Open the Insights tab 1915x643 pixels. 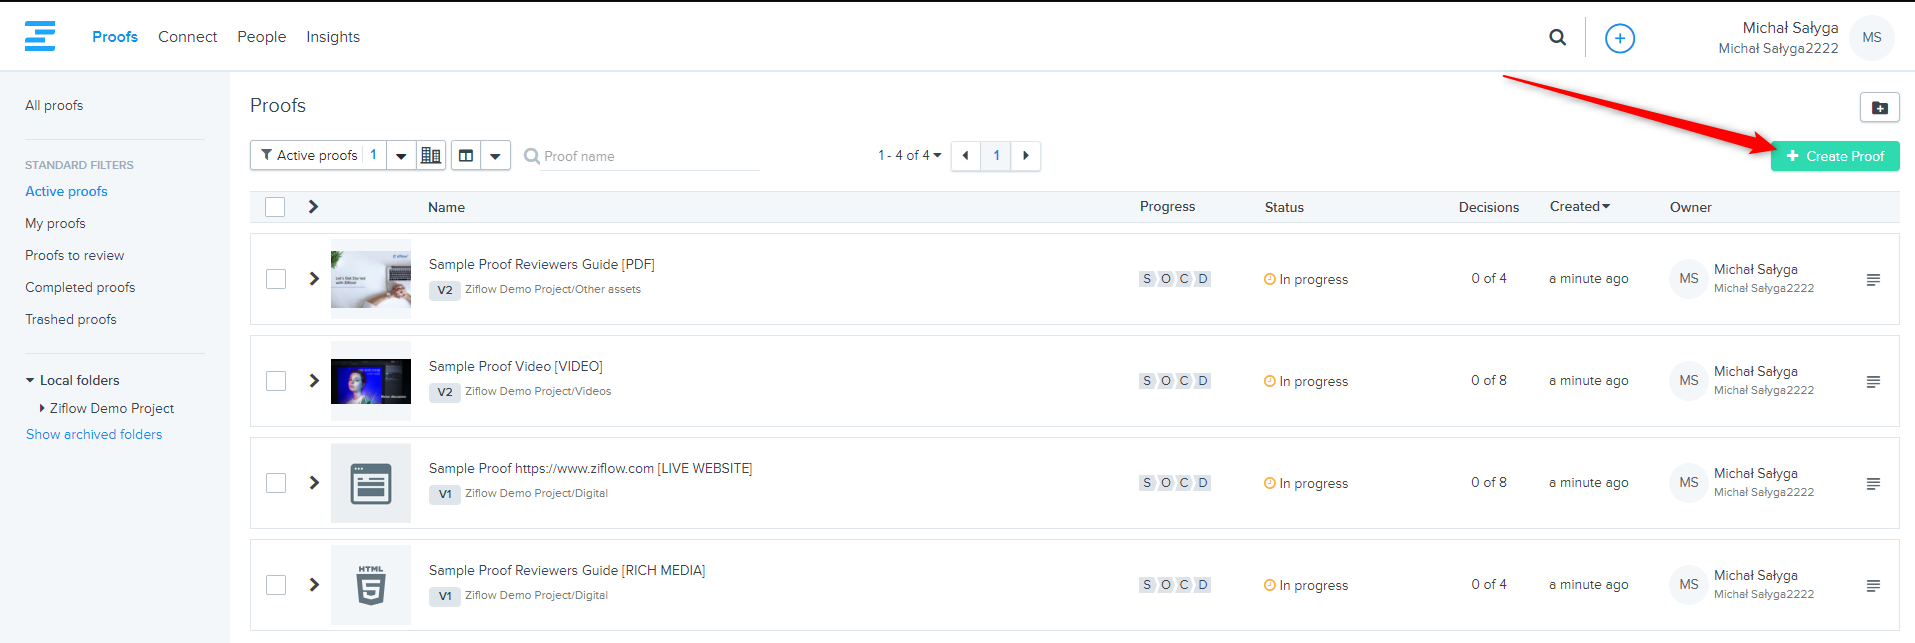[x=332, y=37]
